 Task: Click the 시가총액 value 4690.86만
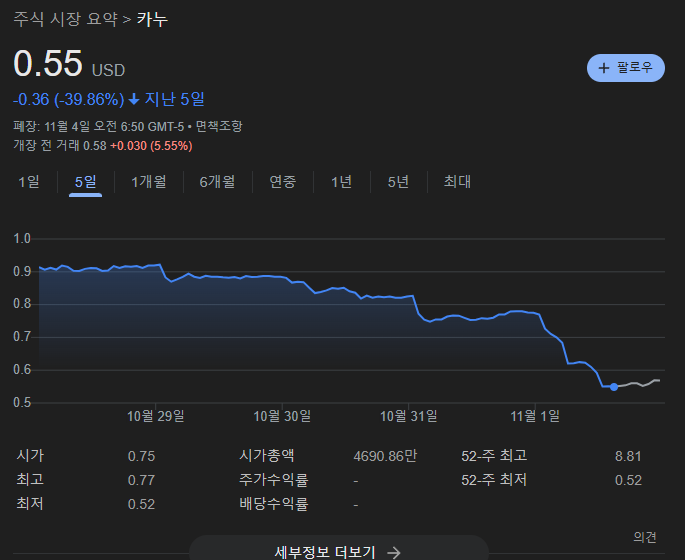[x=385, y=456]
